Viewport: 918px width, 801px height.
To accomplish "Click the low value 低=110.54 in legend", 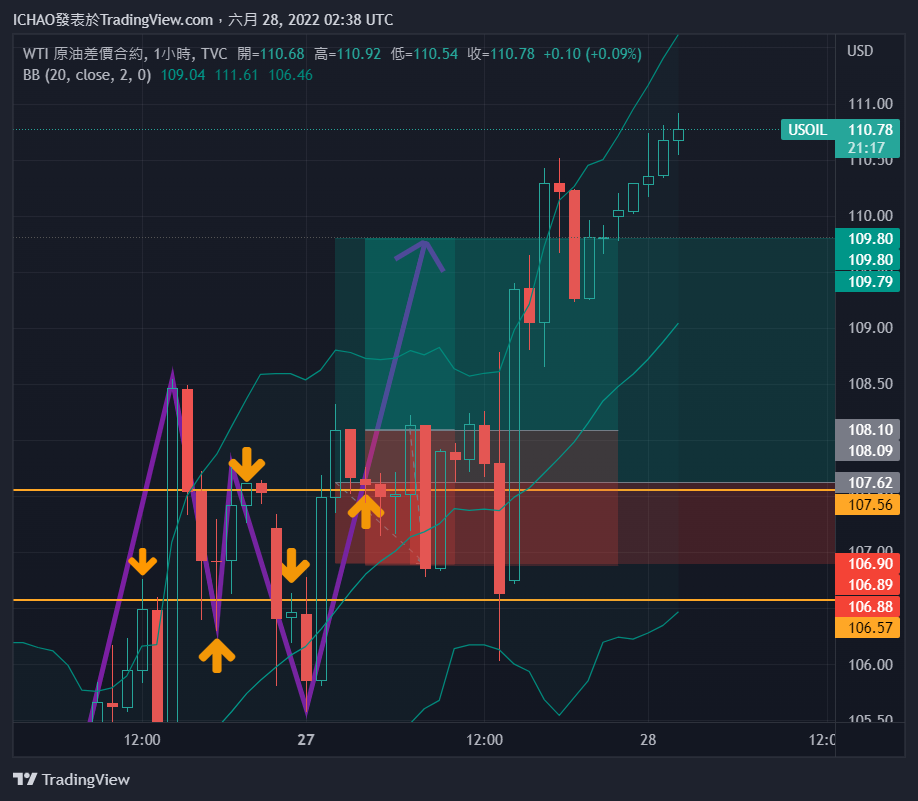I will click(x=424, y=54).
